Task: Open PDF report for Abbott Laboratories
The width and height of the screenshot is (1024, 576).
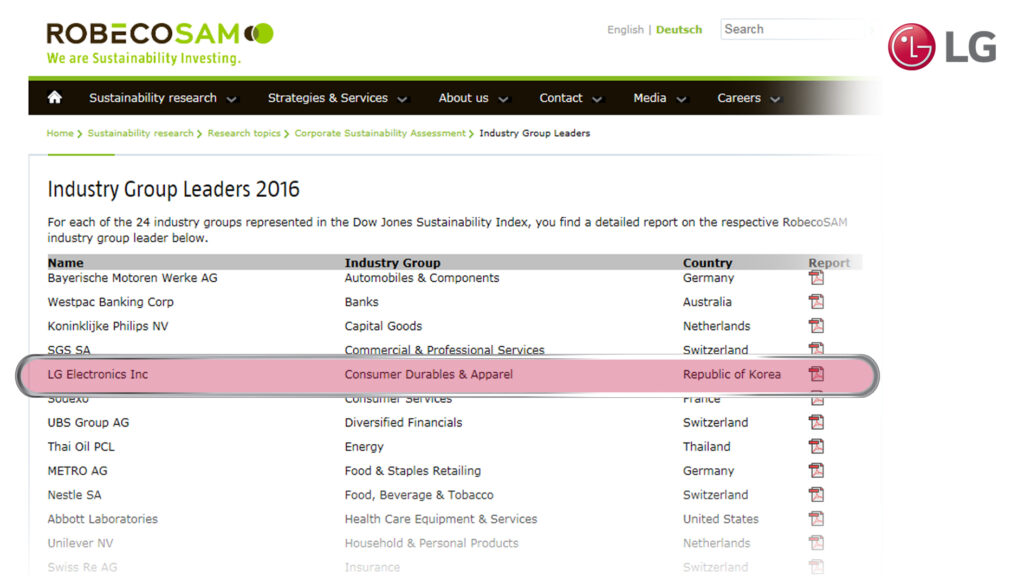Action: (816, 519)
